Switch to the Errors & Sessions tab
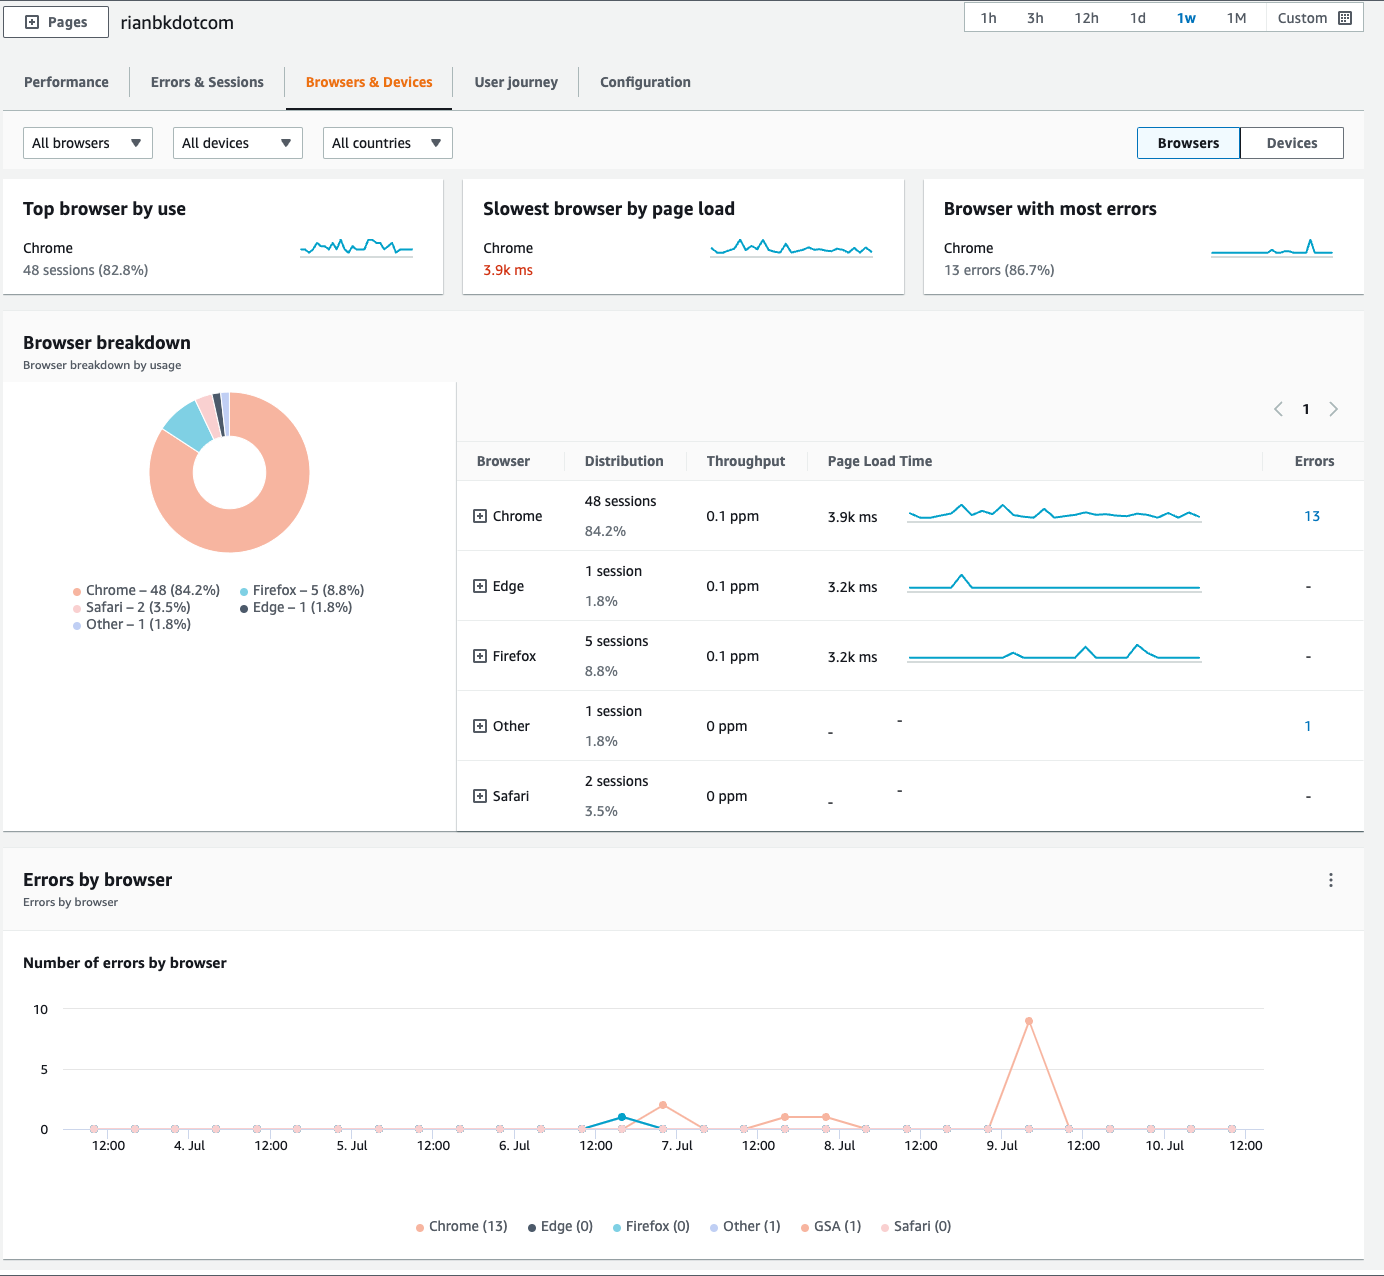Screen dimensions: 1384x1276 tap(207, 82)
